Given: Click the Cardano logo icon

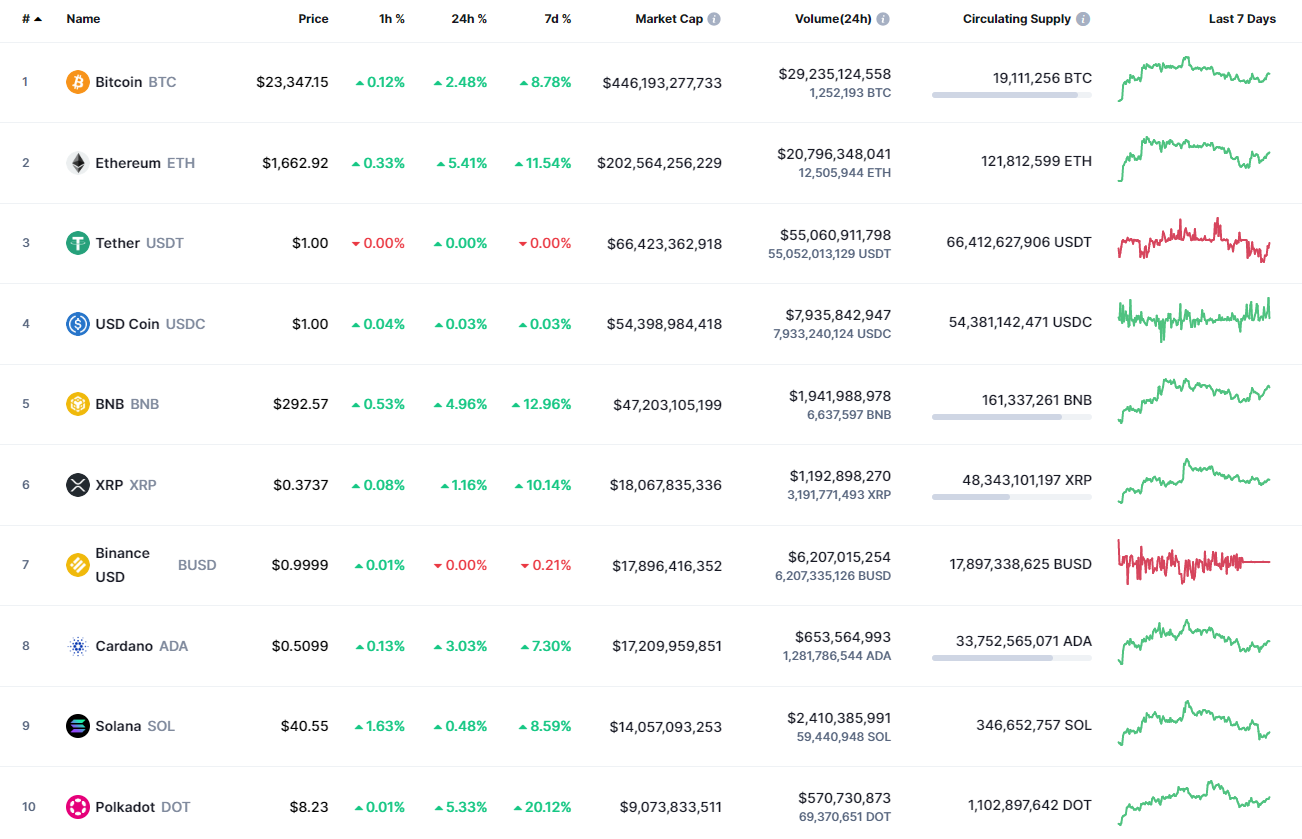Looking at the screenshot, I should tap(76, 645).
